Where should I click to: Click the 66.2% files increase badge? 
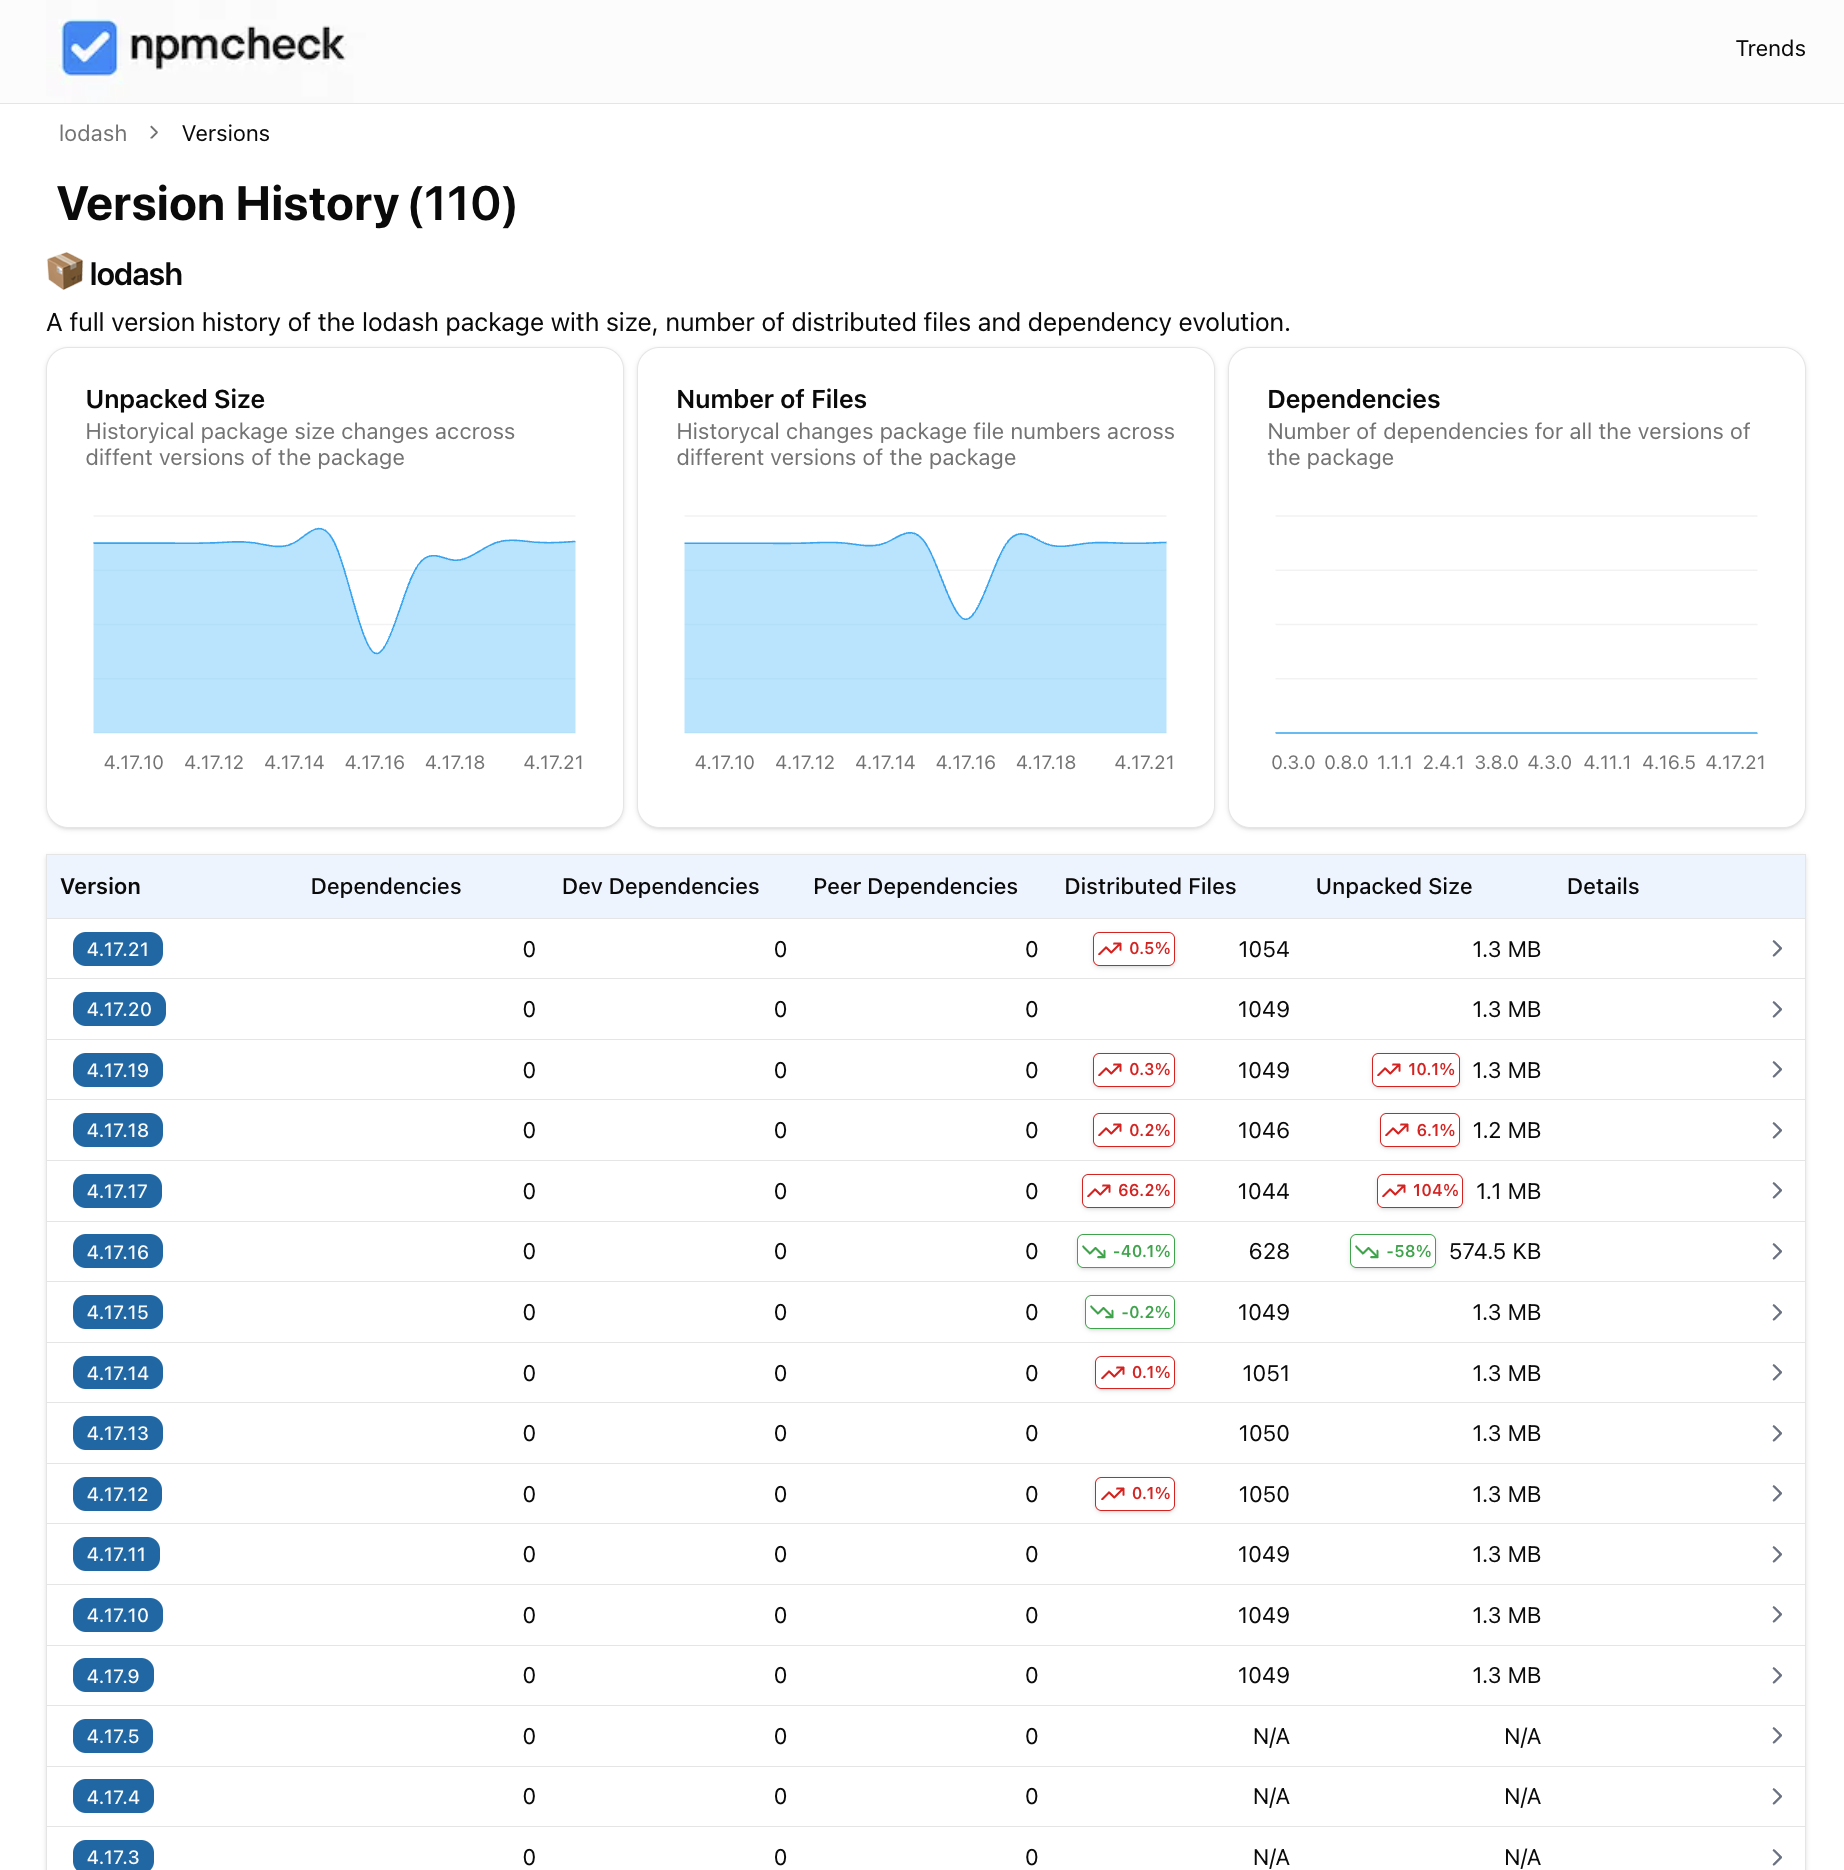(x=1128, y=1190)
